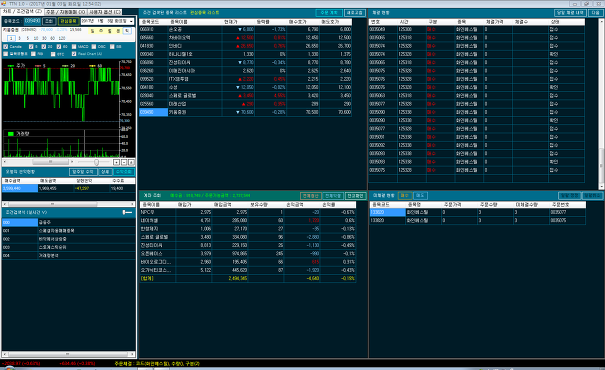Screen dimensions: 605x370
Task: Select the 틱 tick chart button
Action: [x=127, y=30]
